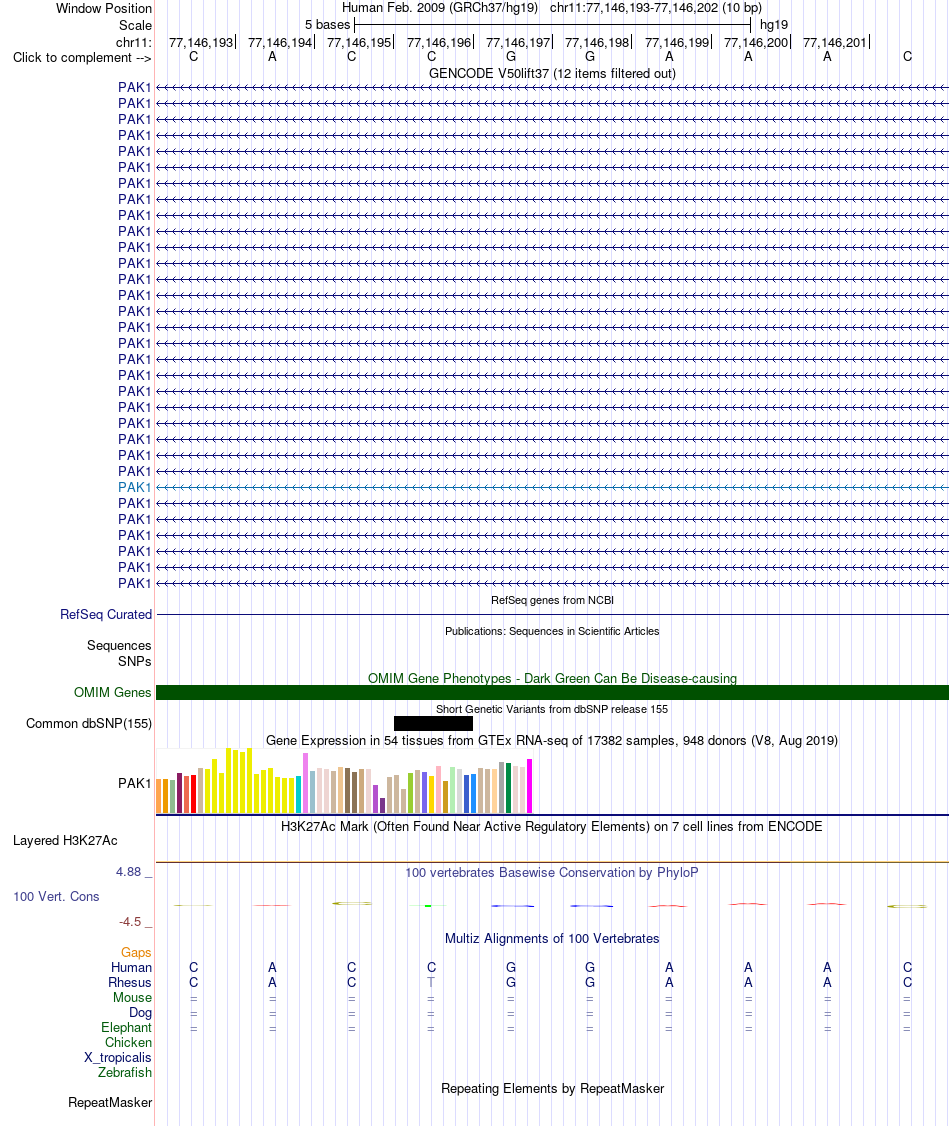The height and width of the screenshot is (1126, 950).
Task: Open the H3K27Ac Mark ENCODE track title
Action: pyautogui.click(x=552, y=827)
